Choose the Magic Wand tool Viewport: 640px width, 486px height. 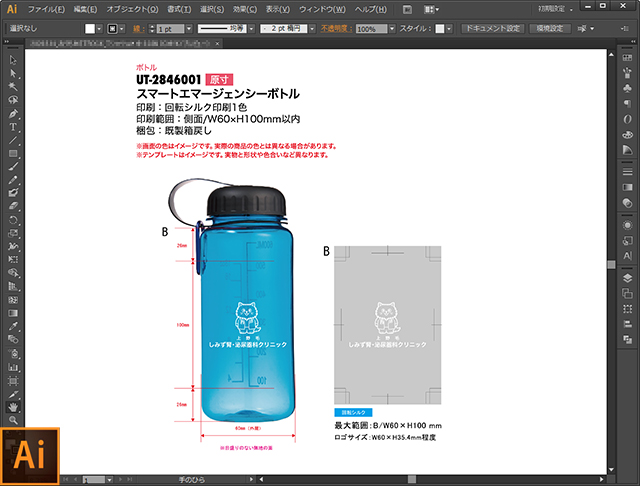pos(13,87)
